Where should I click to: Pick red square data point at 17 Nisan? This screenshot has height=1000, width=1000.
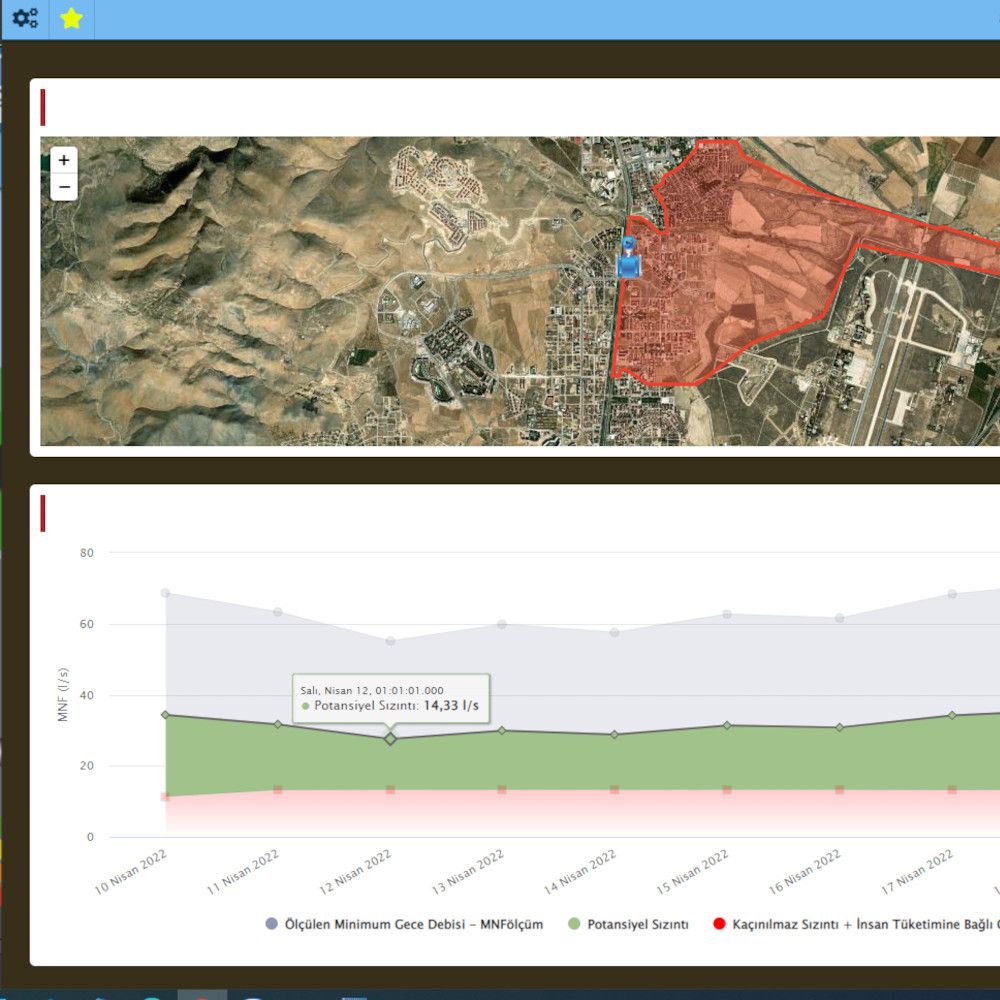point(952,790)
